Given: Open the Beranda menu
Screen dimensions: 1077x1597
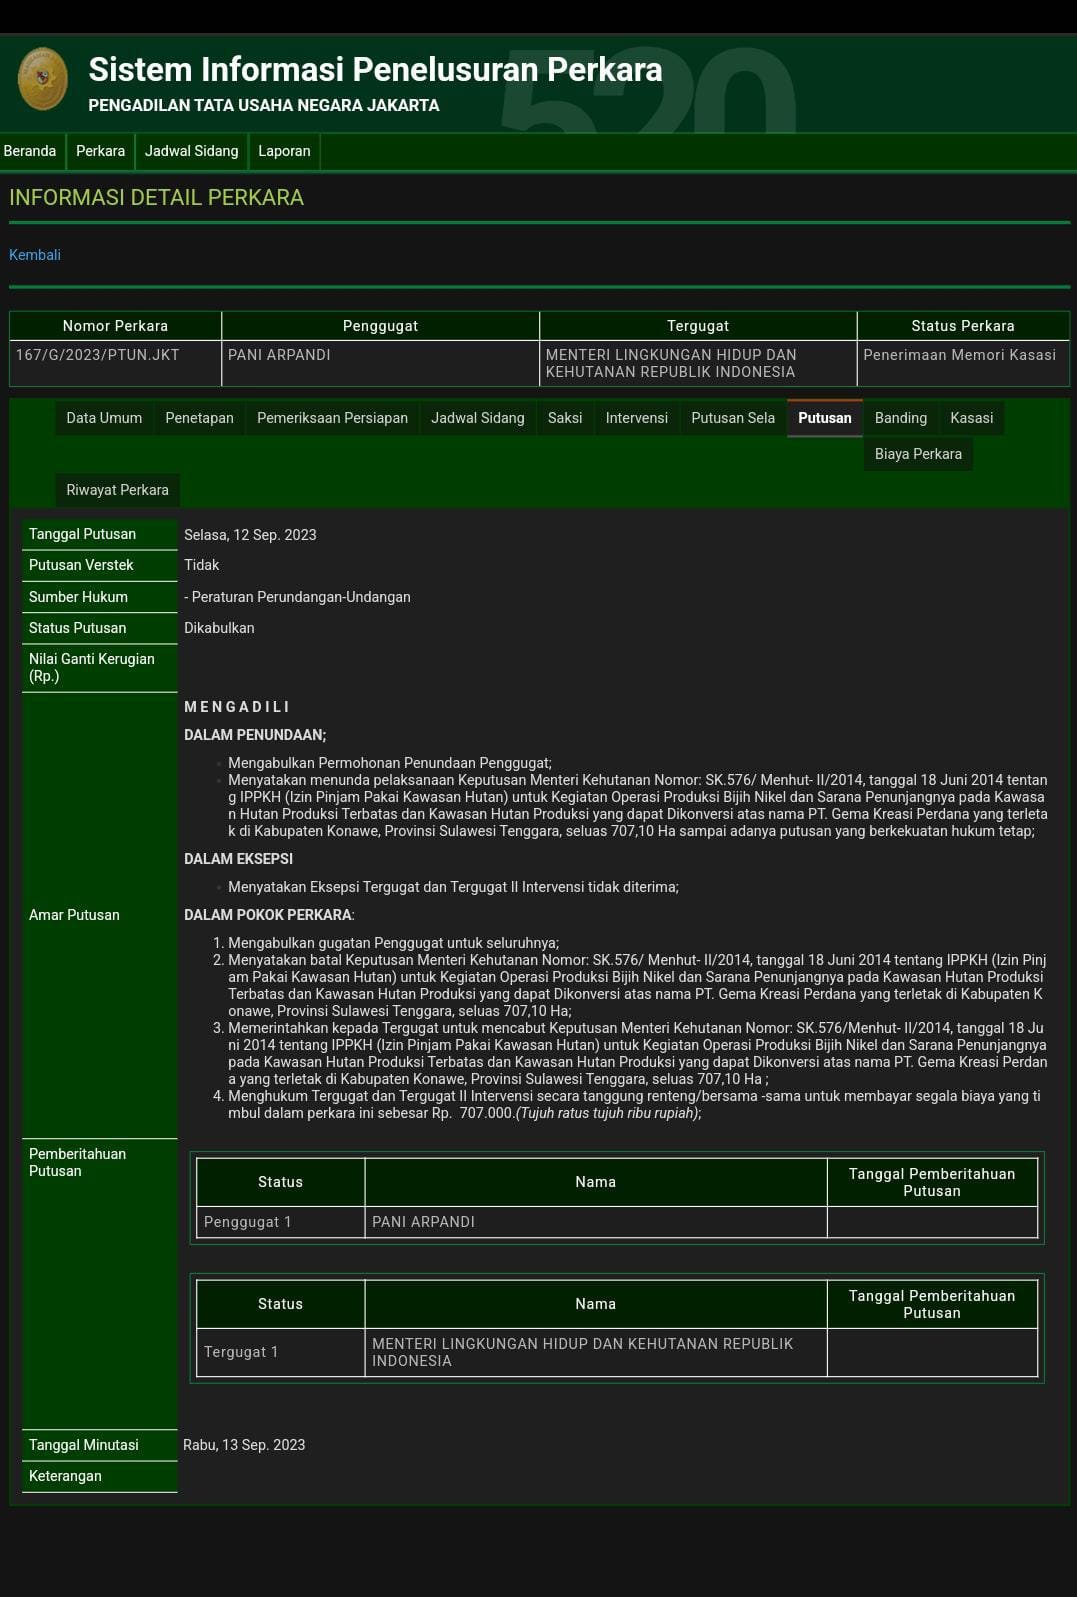Looking at the screenshot, I should point(30,151).
